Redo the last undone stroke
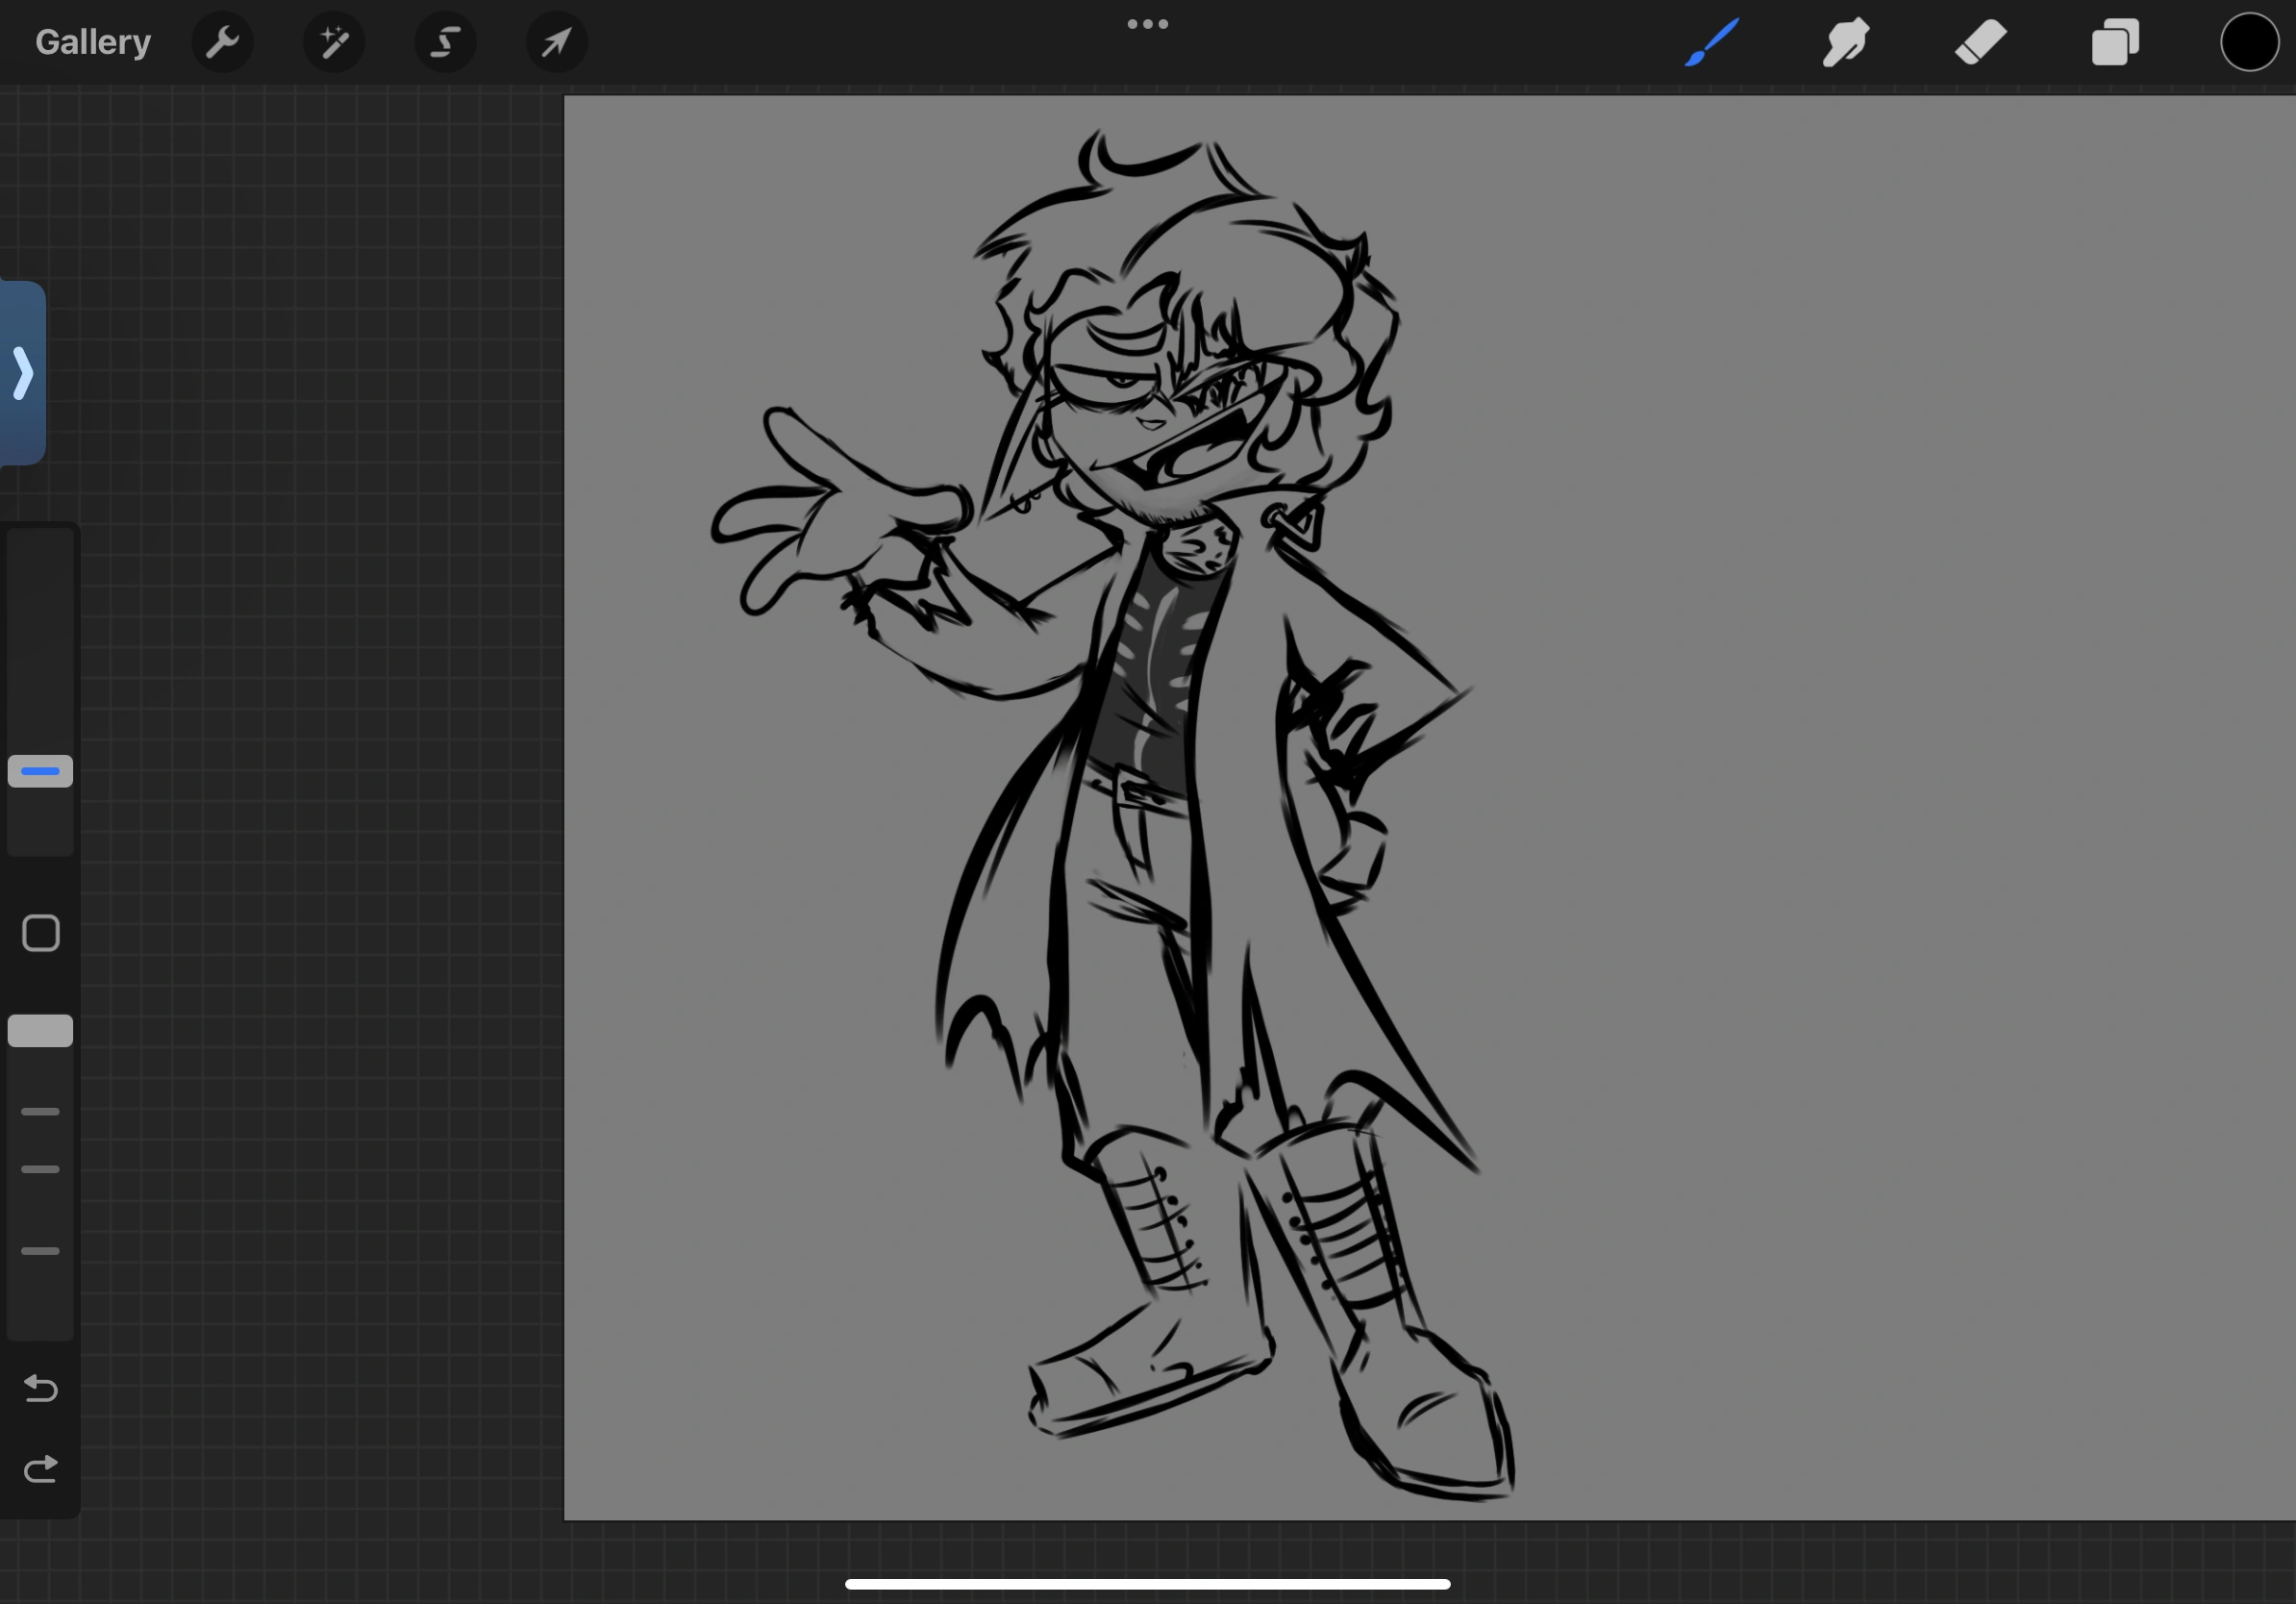Screen dimensions: 2296x1604 pos(41,1469)
